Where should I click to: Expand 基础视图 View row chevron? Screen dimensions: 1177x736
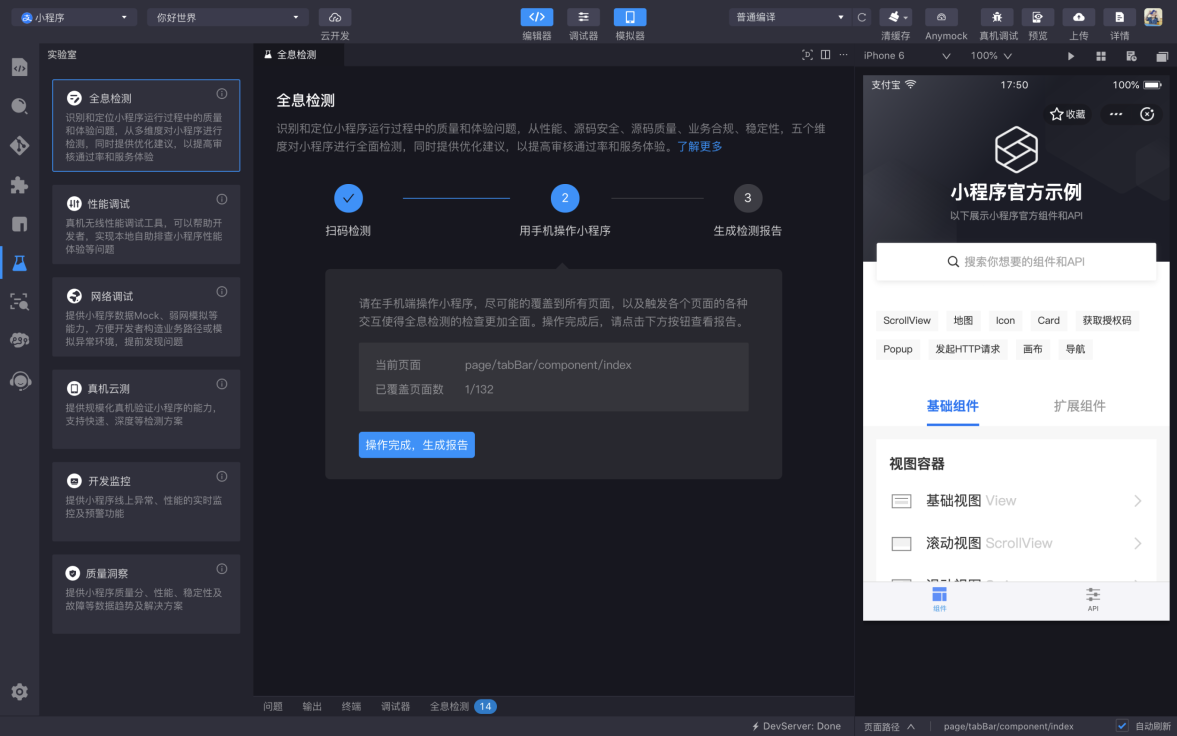pos(1138,501)
